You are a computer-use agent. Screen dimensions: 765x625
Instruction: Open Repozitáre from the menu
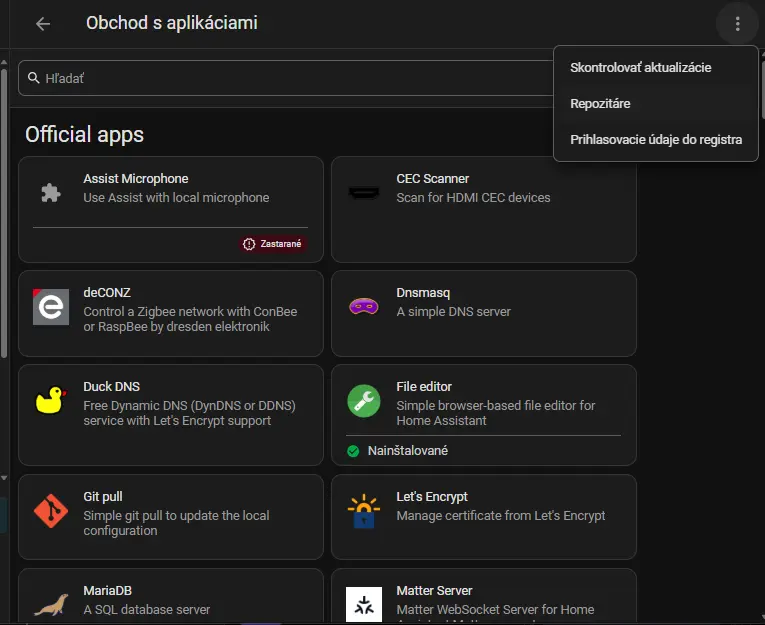point(656,103)
